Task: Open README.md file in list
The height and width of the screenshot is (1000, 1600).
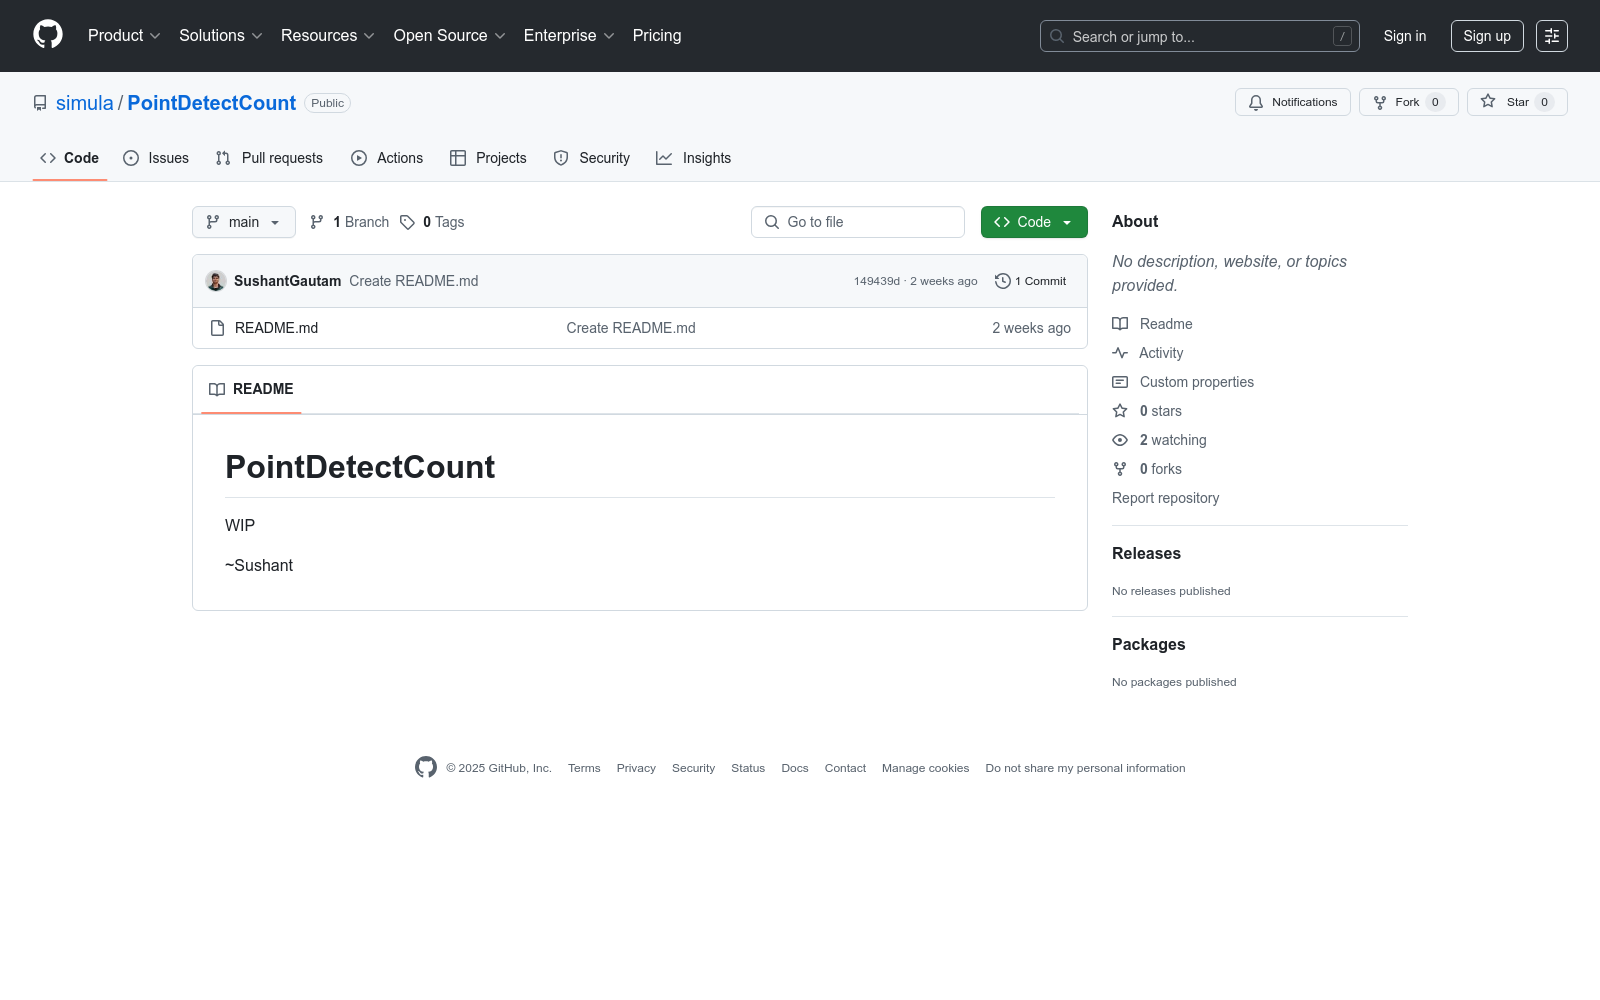Action: (x=276, y=328)
